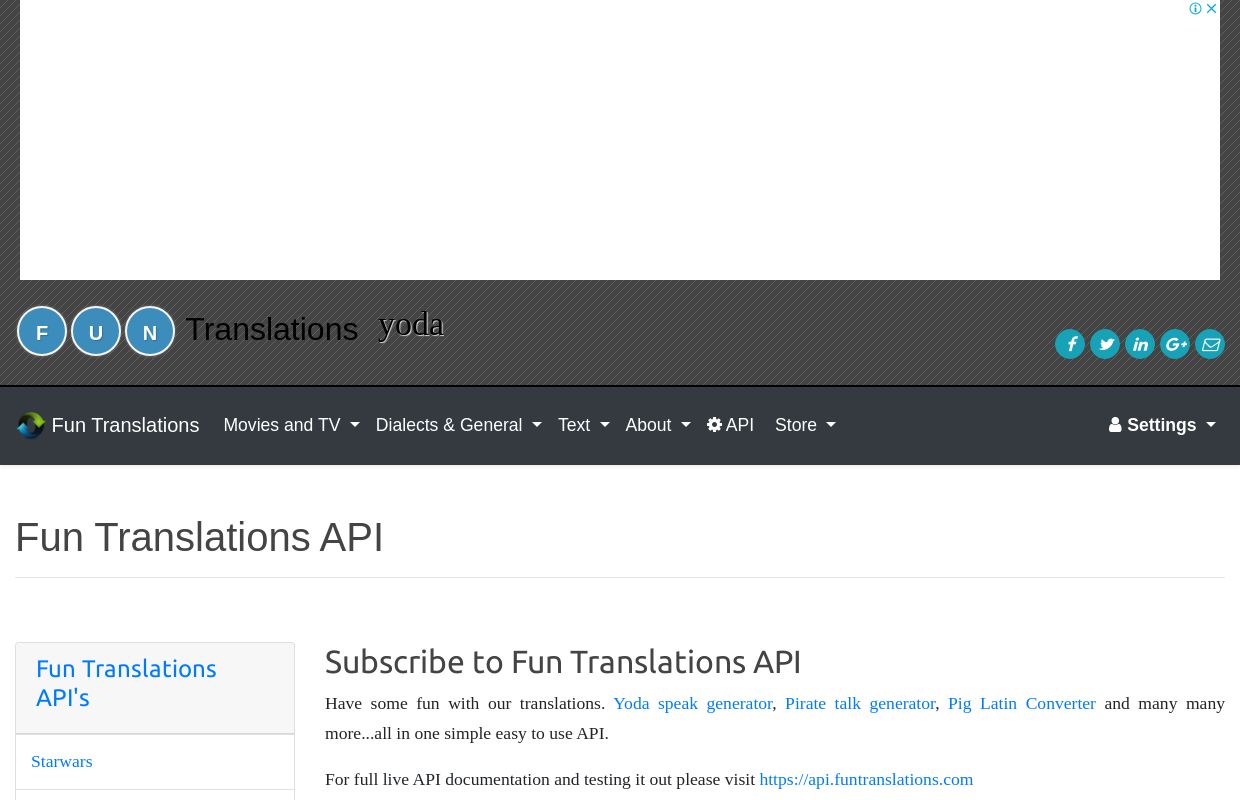Expand the Dialects & General dropdown
Image resolution: width=1240 pixels, height=800 pixels.
click(x=458, y=425)
